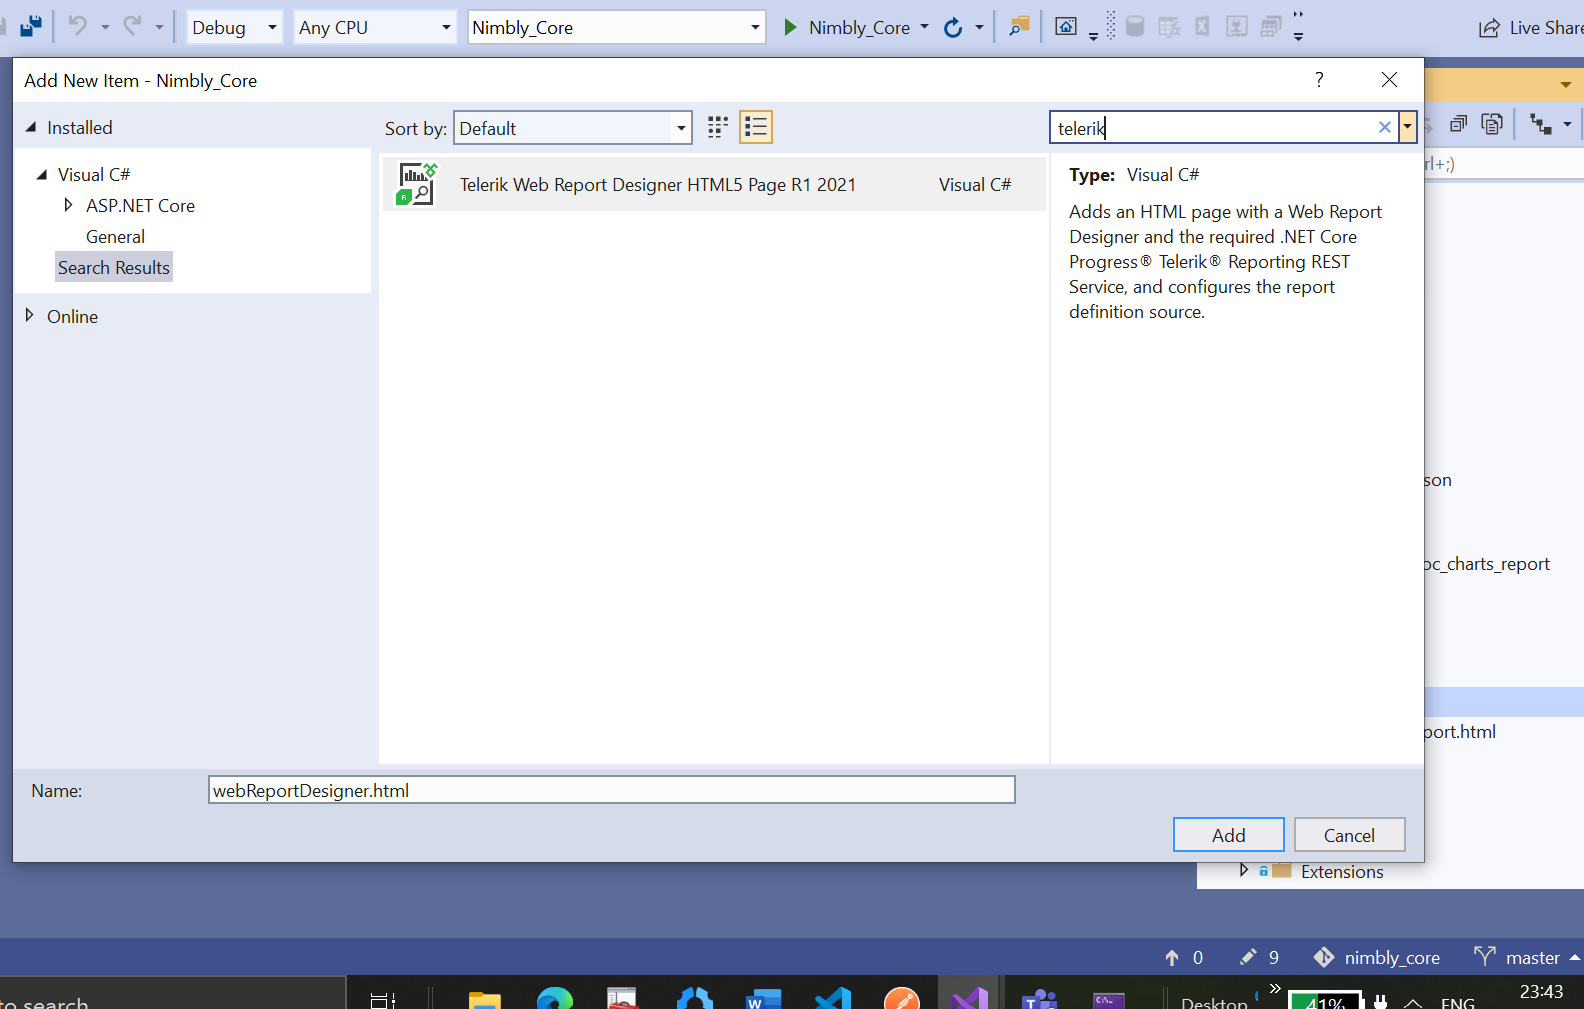Click the Solution Explorer view switch icon
The width and height of the screenshot is (1584, 1009).
1541,124
